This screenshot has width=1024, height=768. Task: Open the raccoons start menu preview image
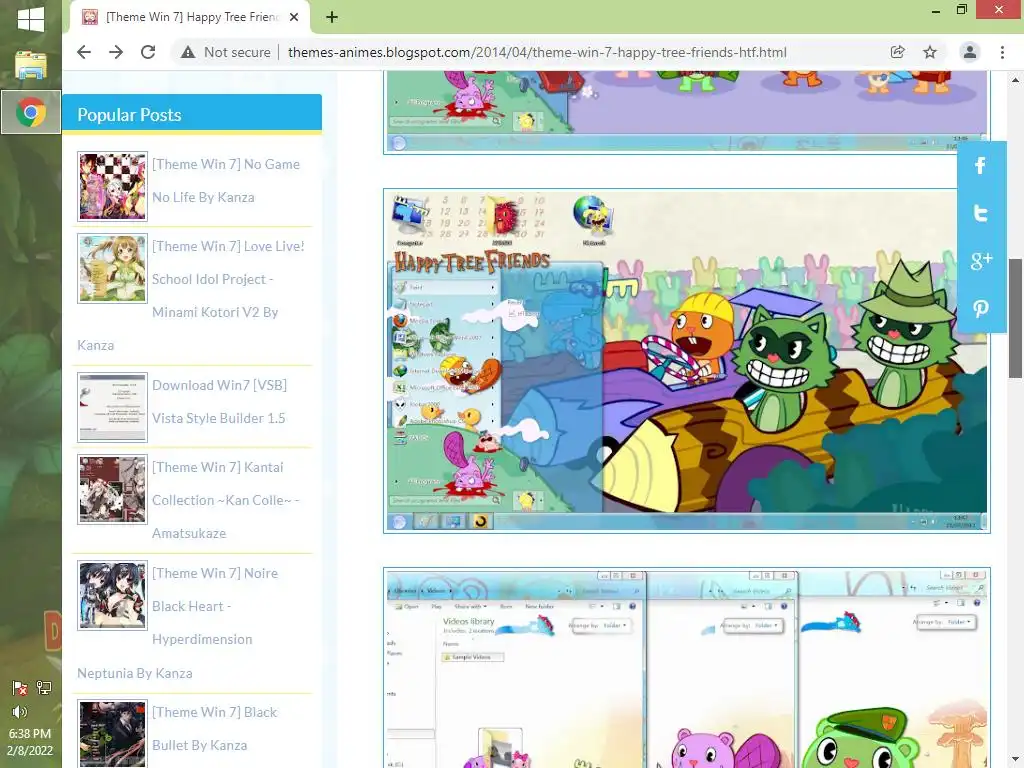point(686,361)
